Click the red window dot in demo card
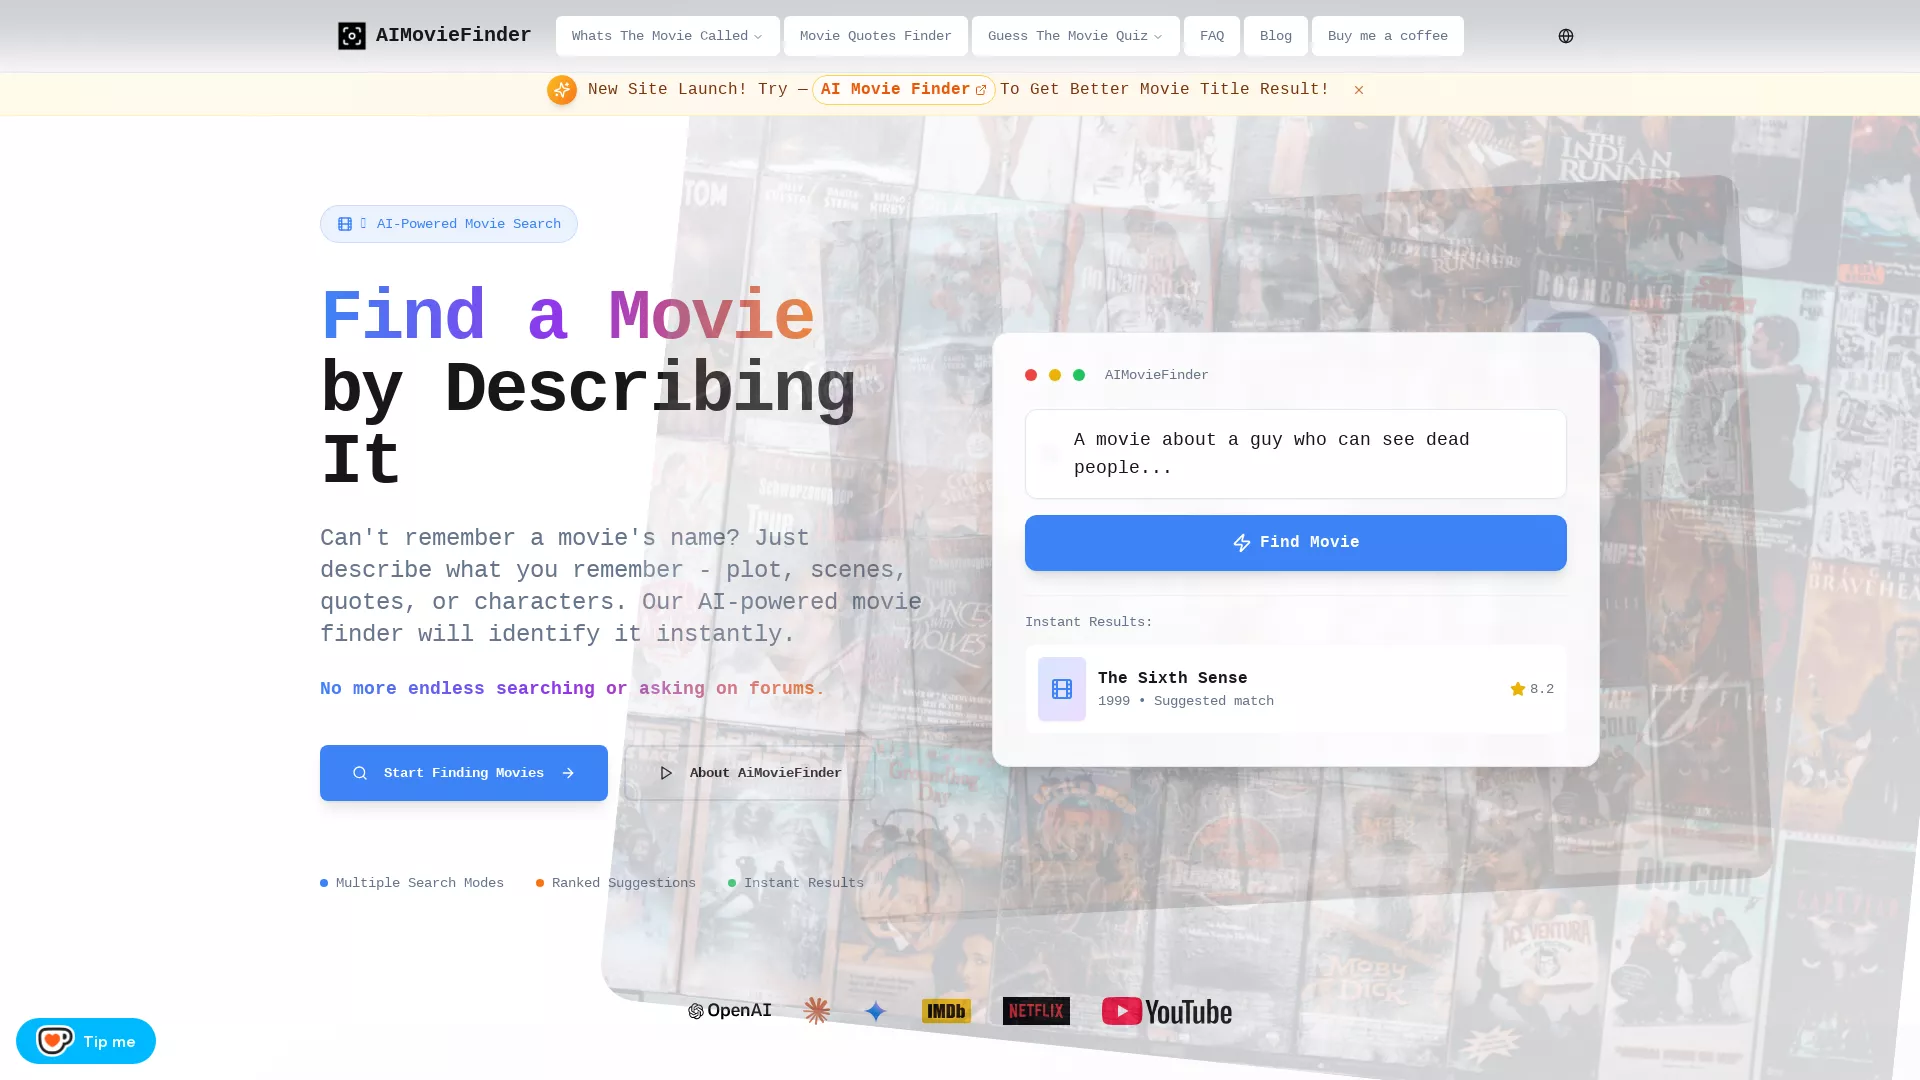This screenshot has height=1080, width=1920. 1031,375
